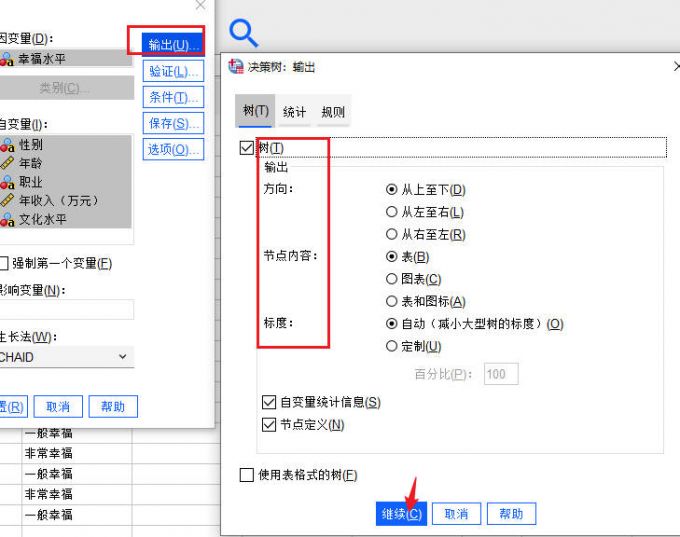
Task: Click 帮助 in the output dialog
Action: click(511, 514)
